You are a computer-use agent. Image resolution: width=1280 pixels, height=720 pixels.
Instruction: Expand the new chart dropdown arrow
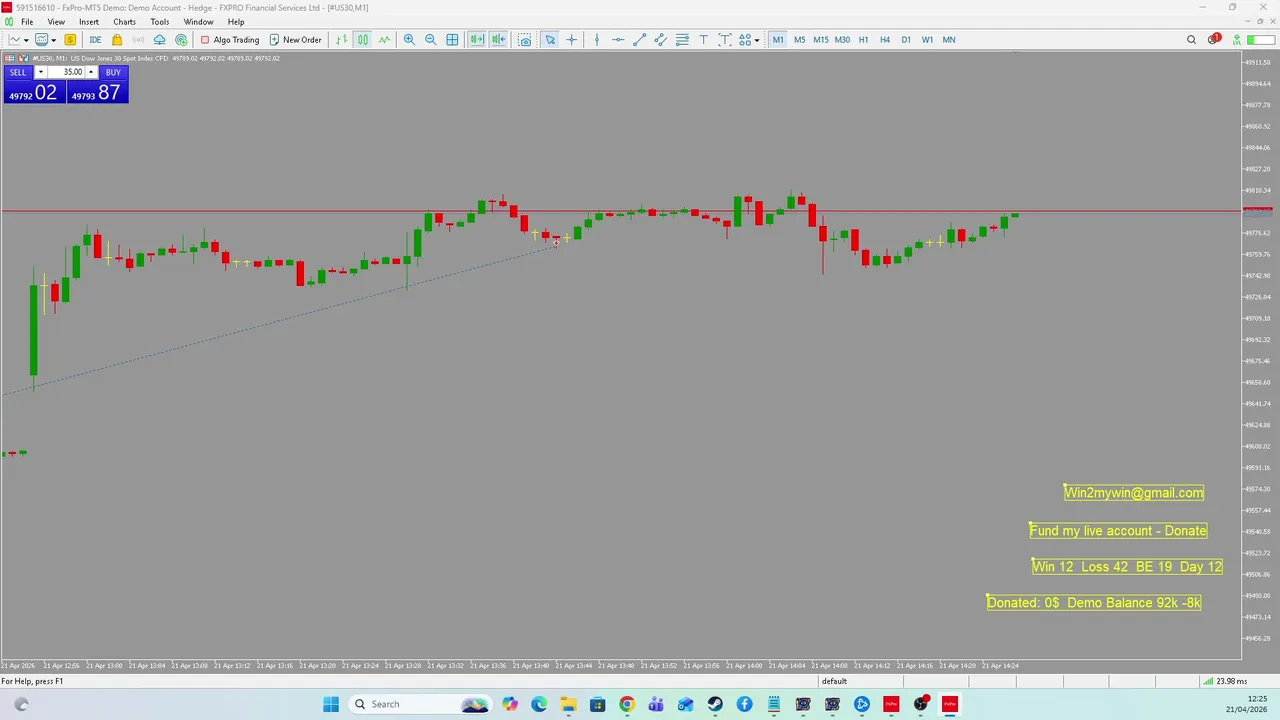(x=26, y=40)
